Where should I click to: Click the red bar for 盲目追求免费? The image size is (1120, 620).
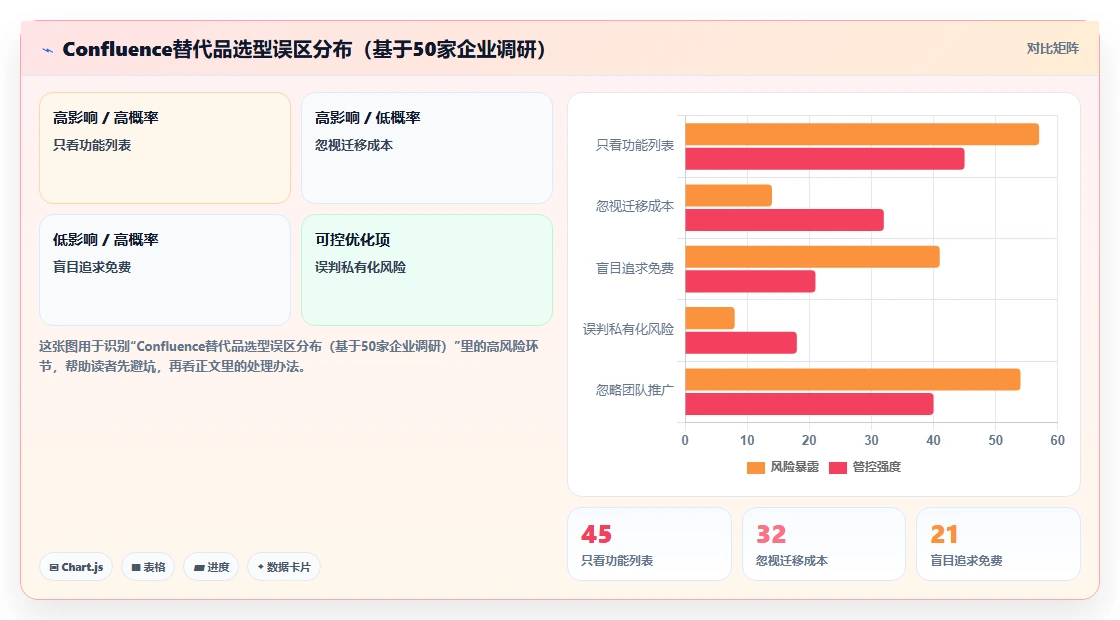tap(750, 281)
